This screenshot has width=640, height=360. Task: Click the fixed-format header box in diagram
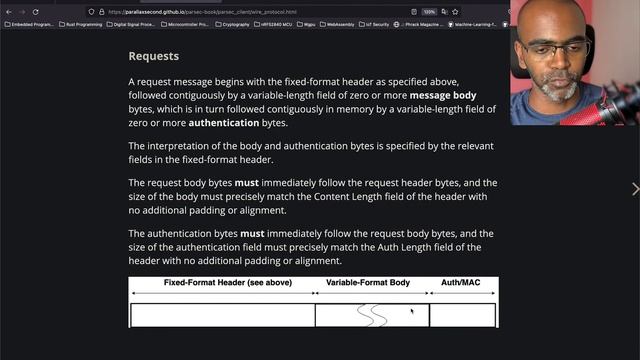223,315
